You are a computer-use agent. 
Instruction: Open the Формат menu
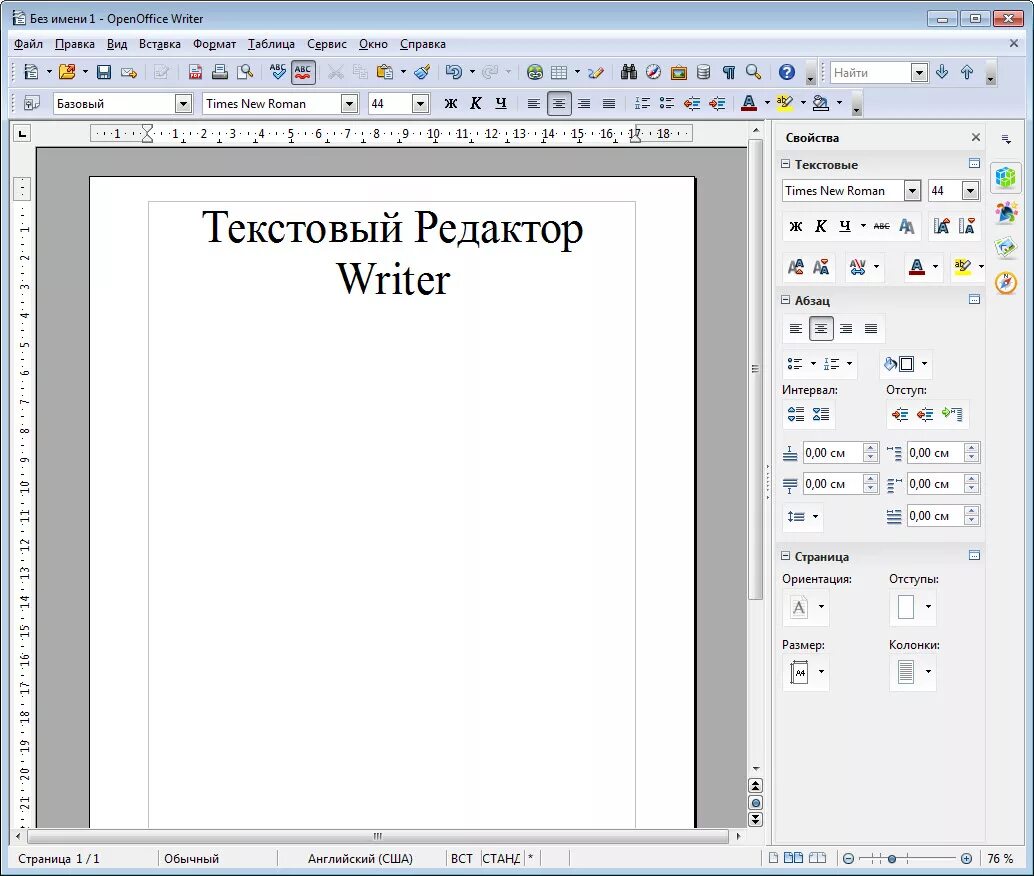coord(214,44)
